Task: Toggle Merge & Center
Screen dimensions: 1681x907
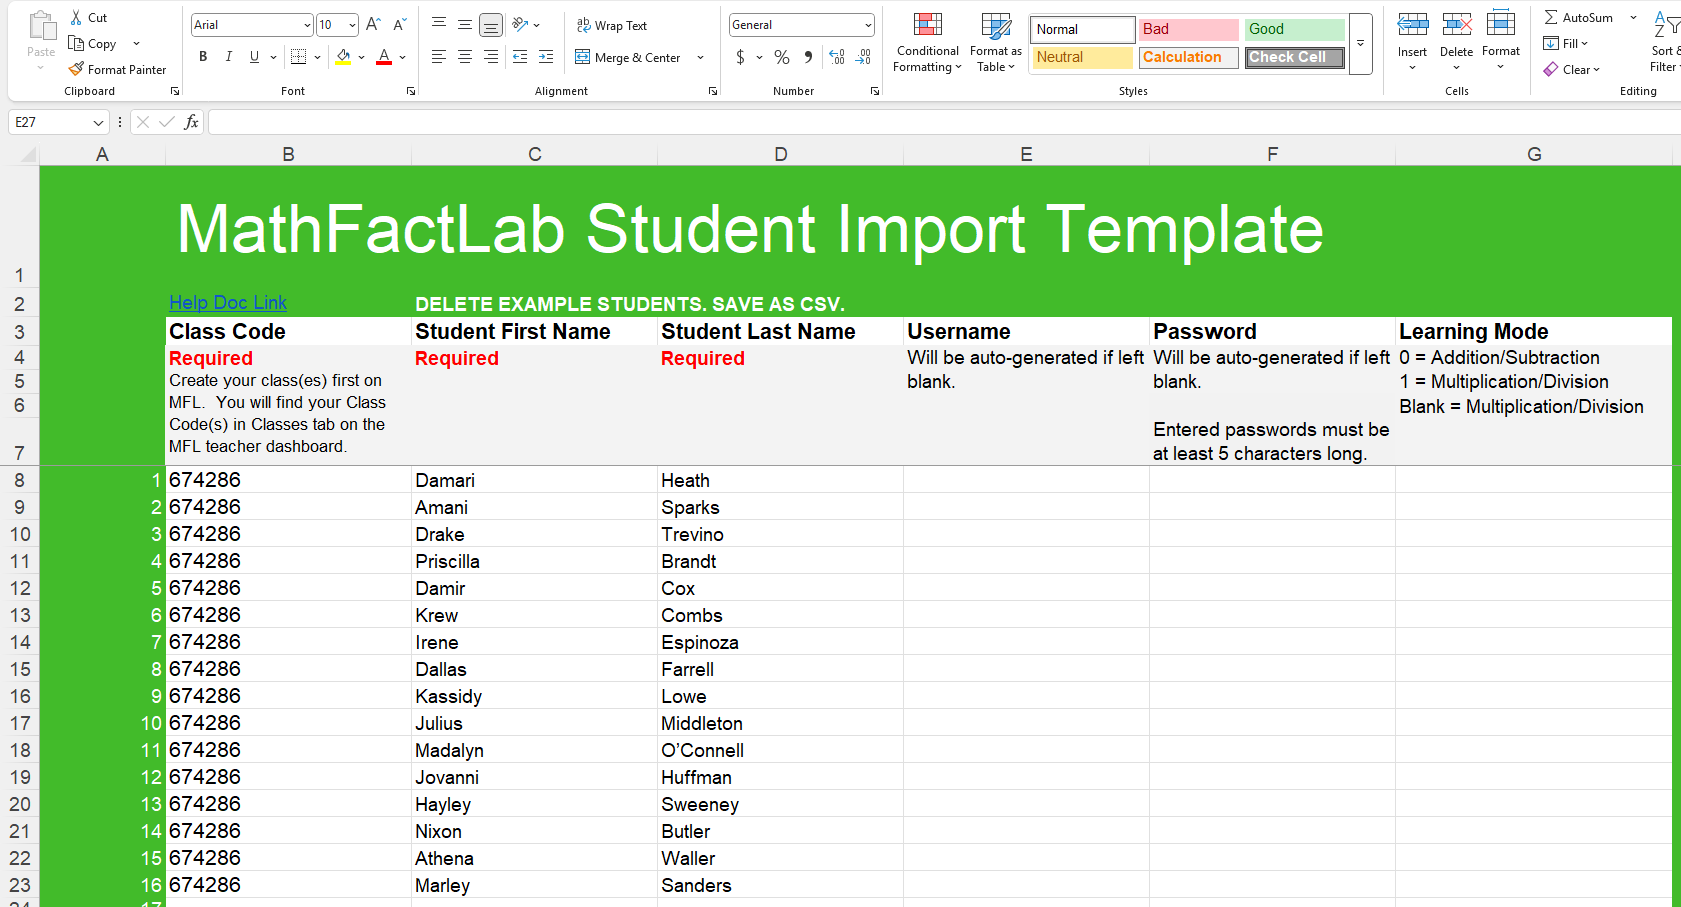Action: coord(628,57)
